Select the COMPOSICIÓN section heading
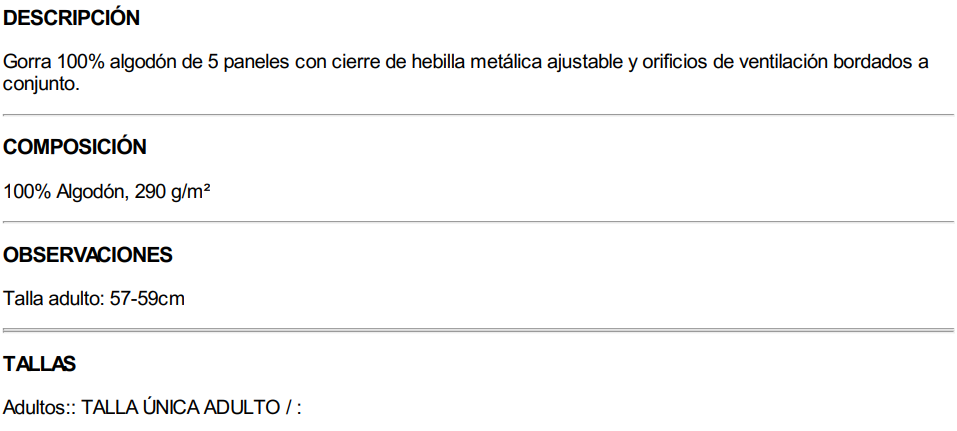Screen dimensions: 957x431 pos(75,147)
